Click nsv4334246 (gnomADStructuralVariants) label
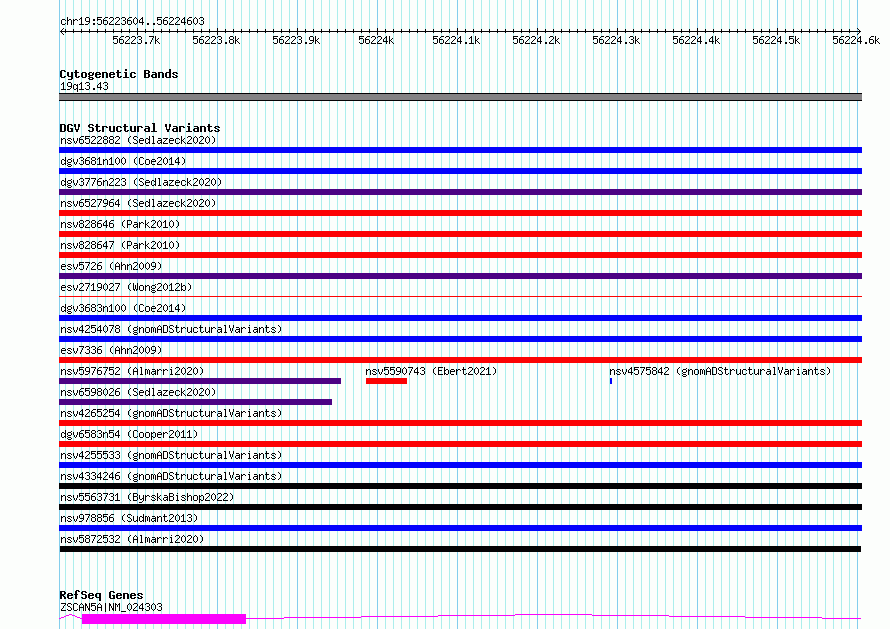This screenshot has height=629, width=890. tap(171, 476)
